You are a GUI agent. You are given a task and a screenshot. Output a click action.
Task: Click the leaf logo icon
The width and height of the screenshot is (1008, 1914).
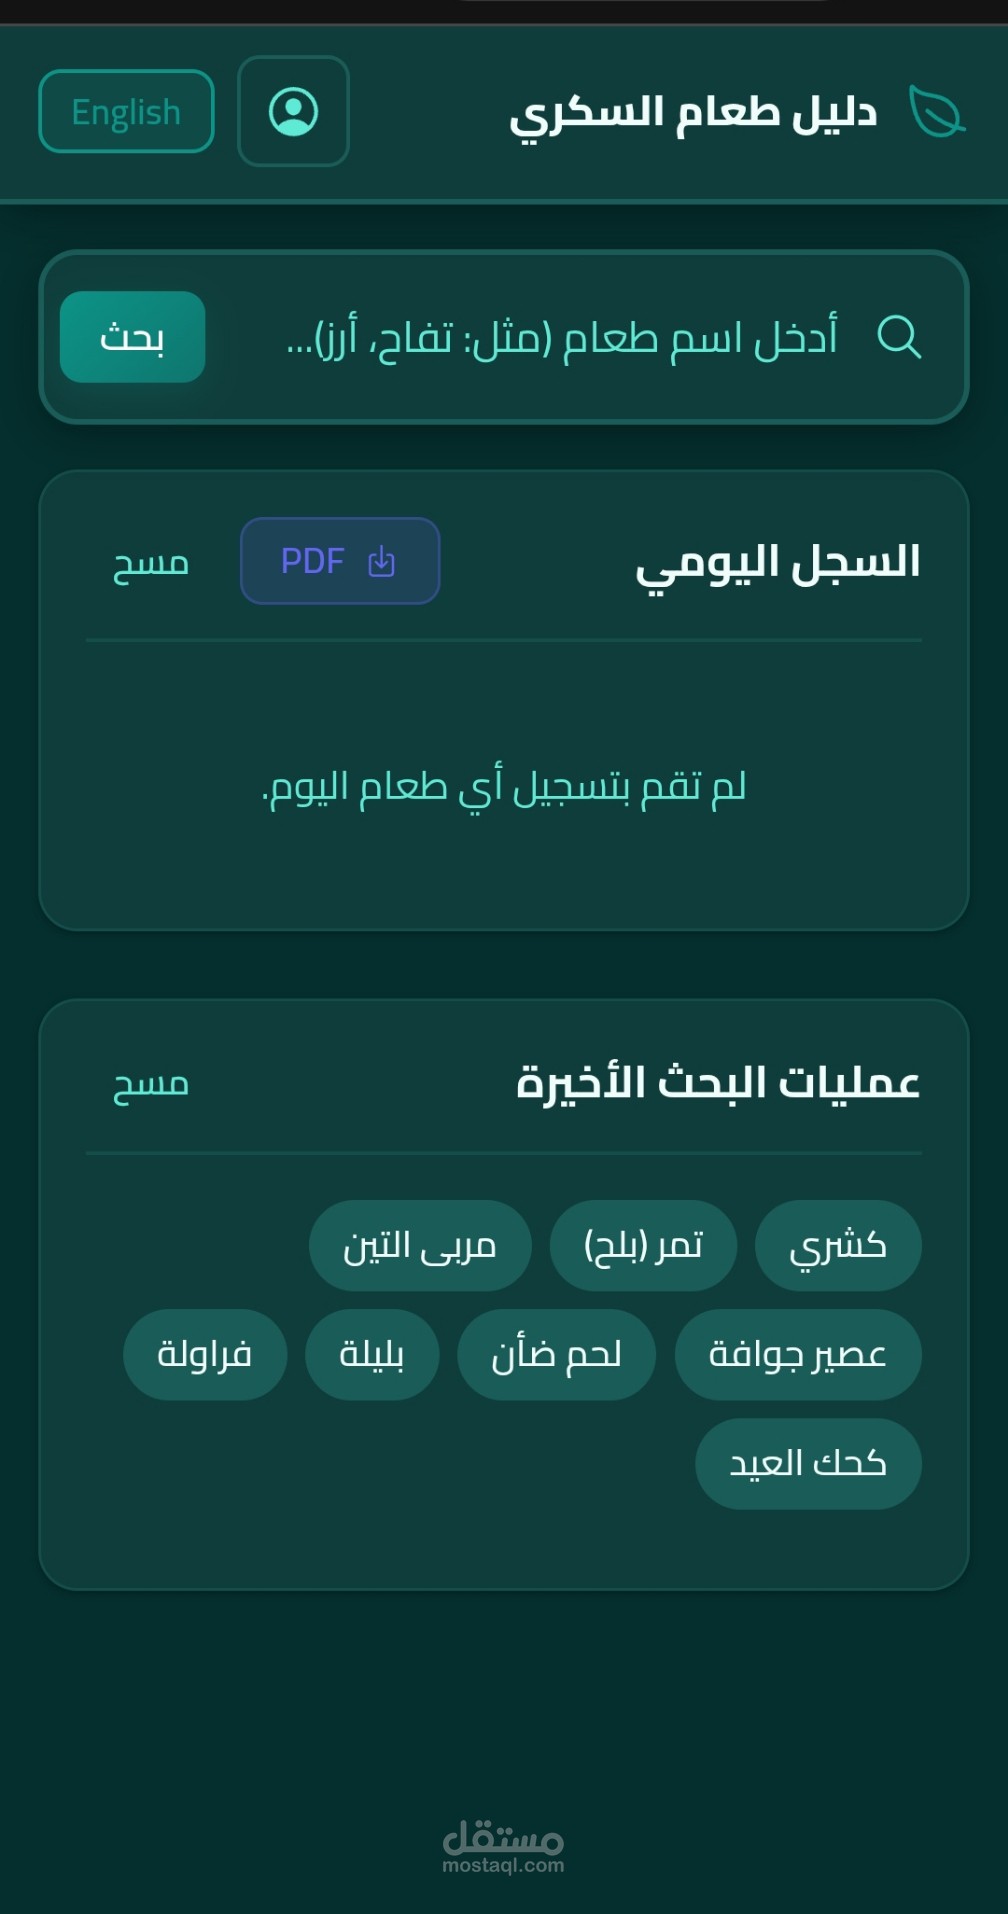[936, 111]
